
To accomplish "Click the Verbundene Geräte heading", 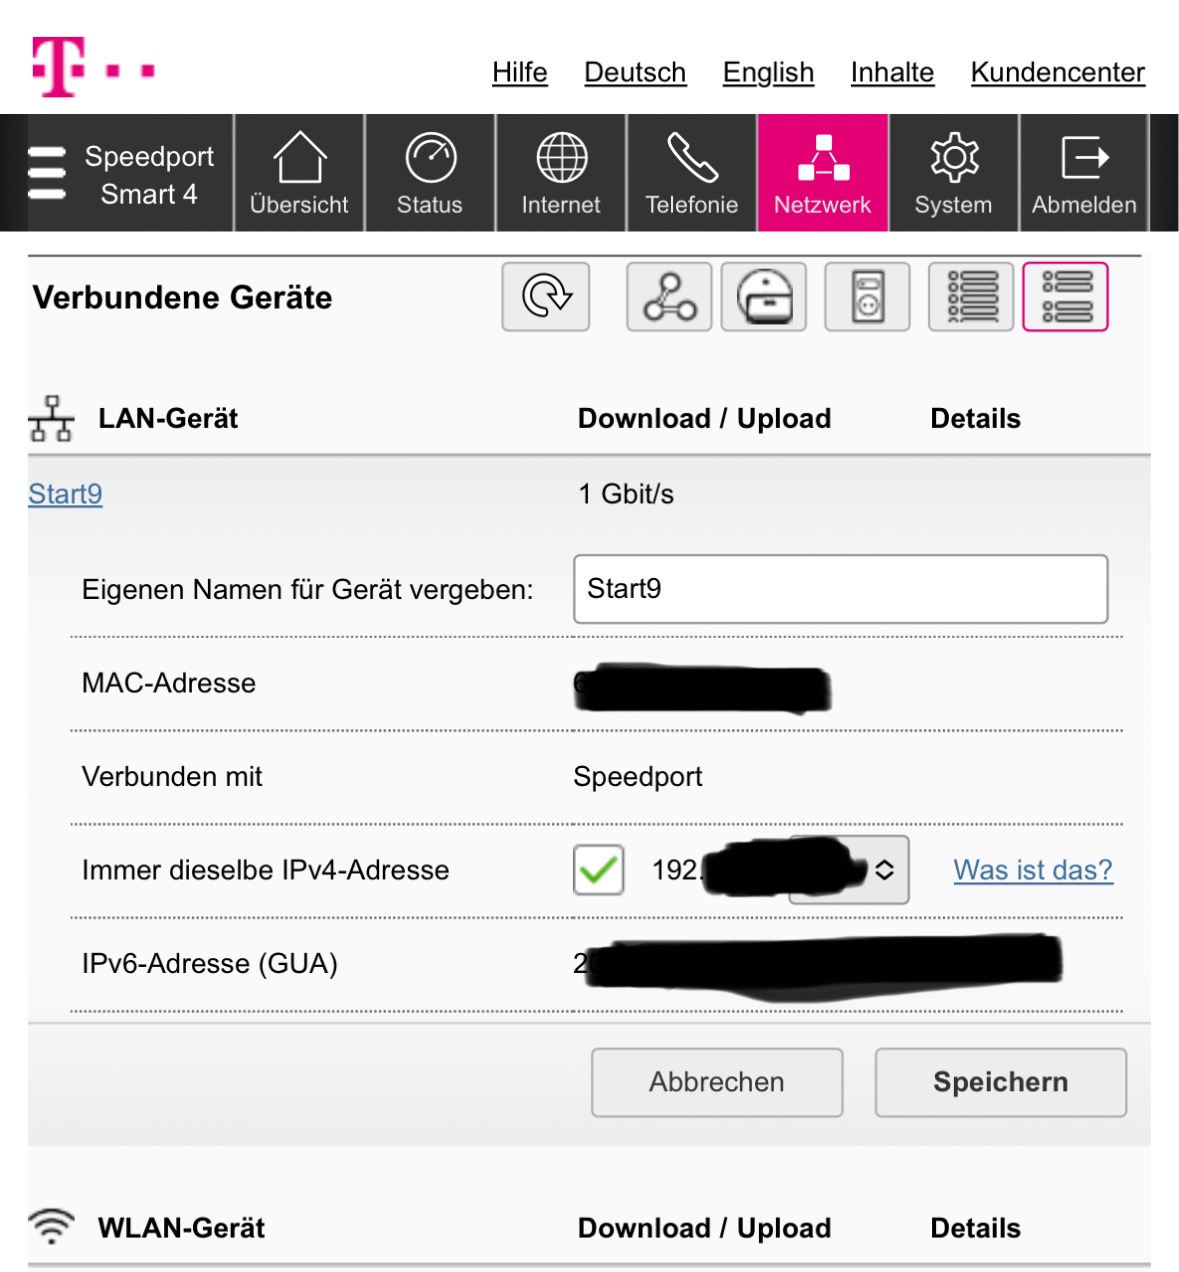I will tap(182, 297).
